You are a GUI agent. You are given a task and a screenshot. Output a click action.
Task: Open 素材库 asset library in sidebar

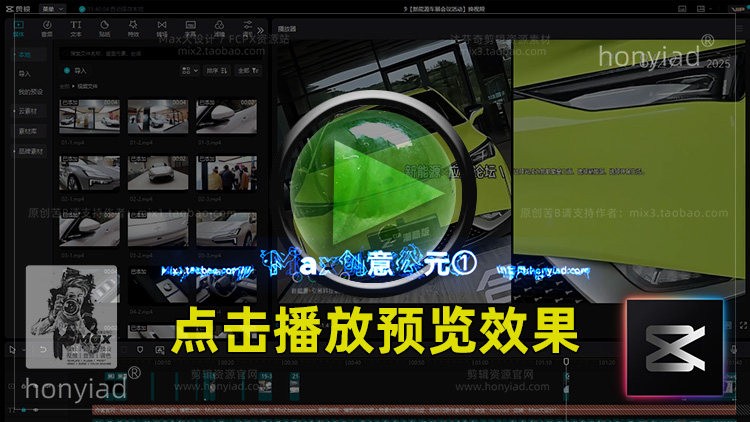28,131
